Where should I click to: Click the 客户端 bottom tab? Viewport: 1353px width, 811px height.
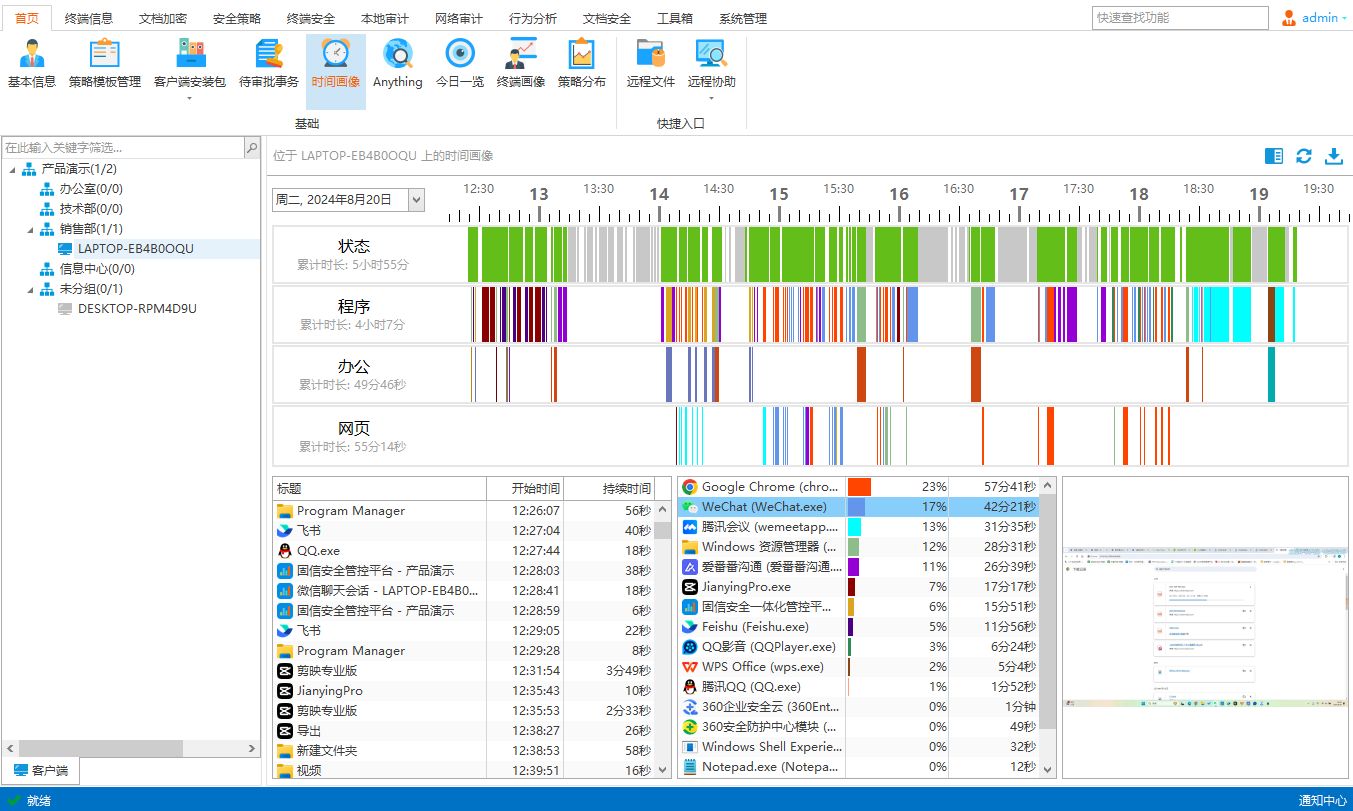[41, 771]
